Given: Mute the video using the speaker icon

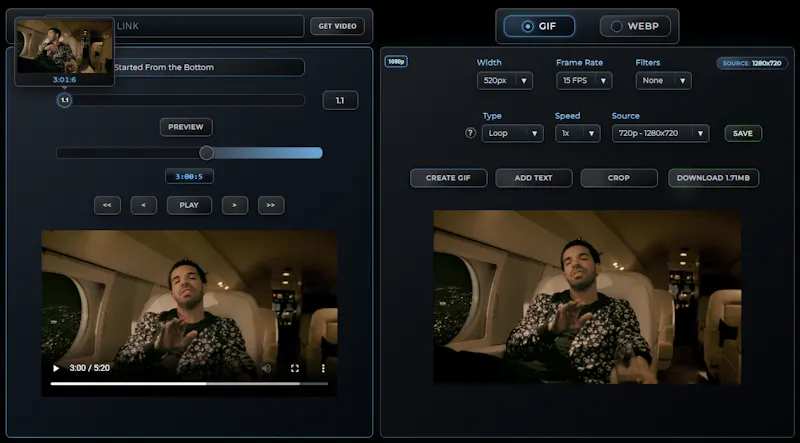Looking at the screenshot, I should (x=266, y=368).
